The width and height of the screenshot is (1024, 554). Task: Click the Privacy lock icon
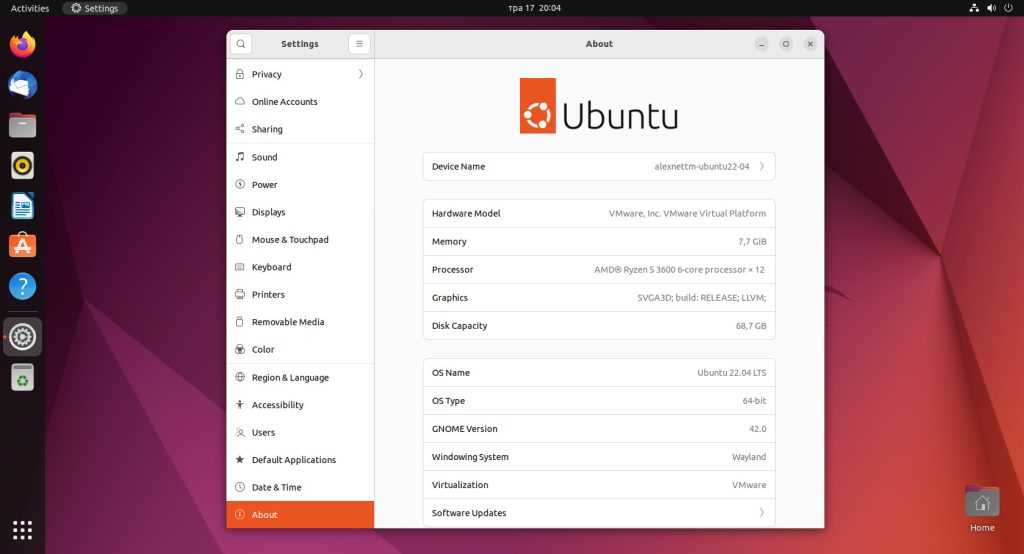pos(240,74)
